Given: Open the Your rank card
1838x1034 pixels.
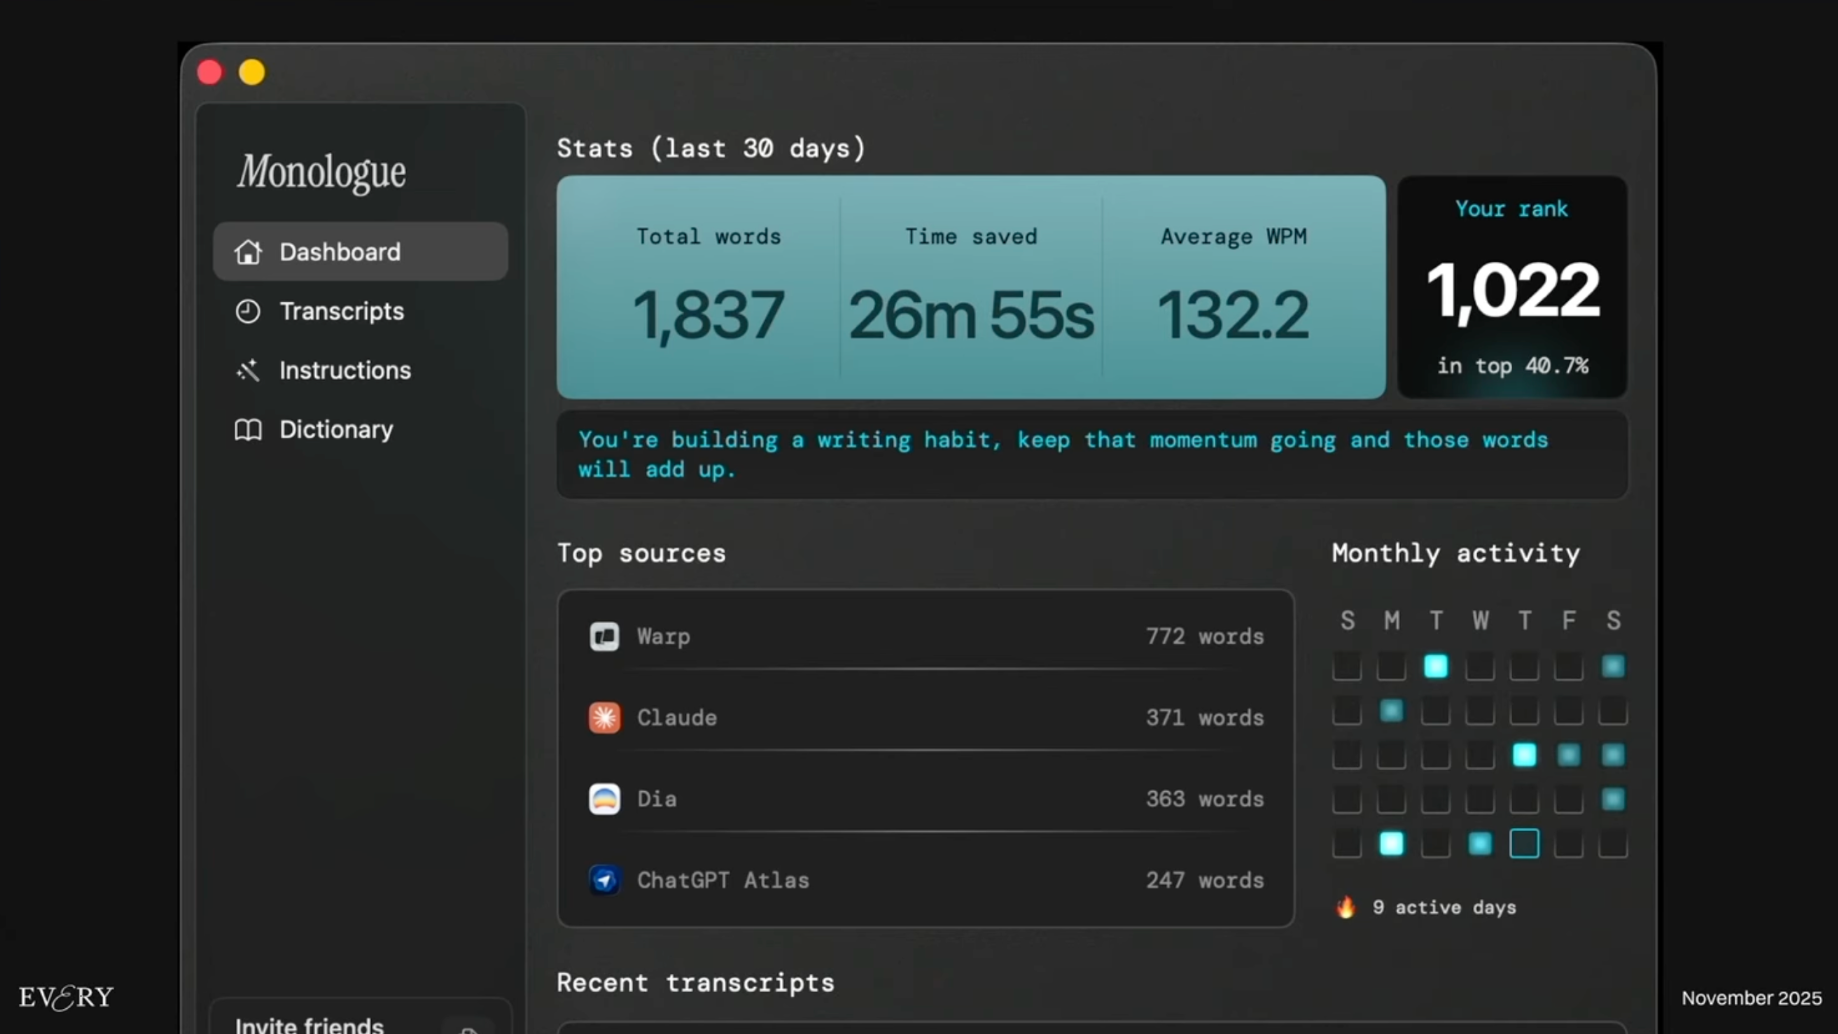Looking at the screenshot, I should tap(1511, 288).
